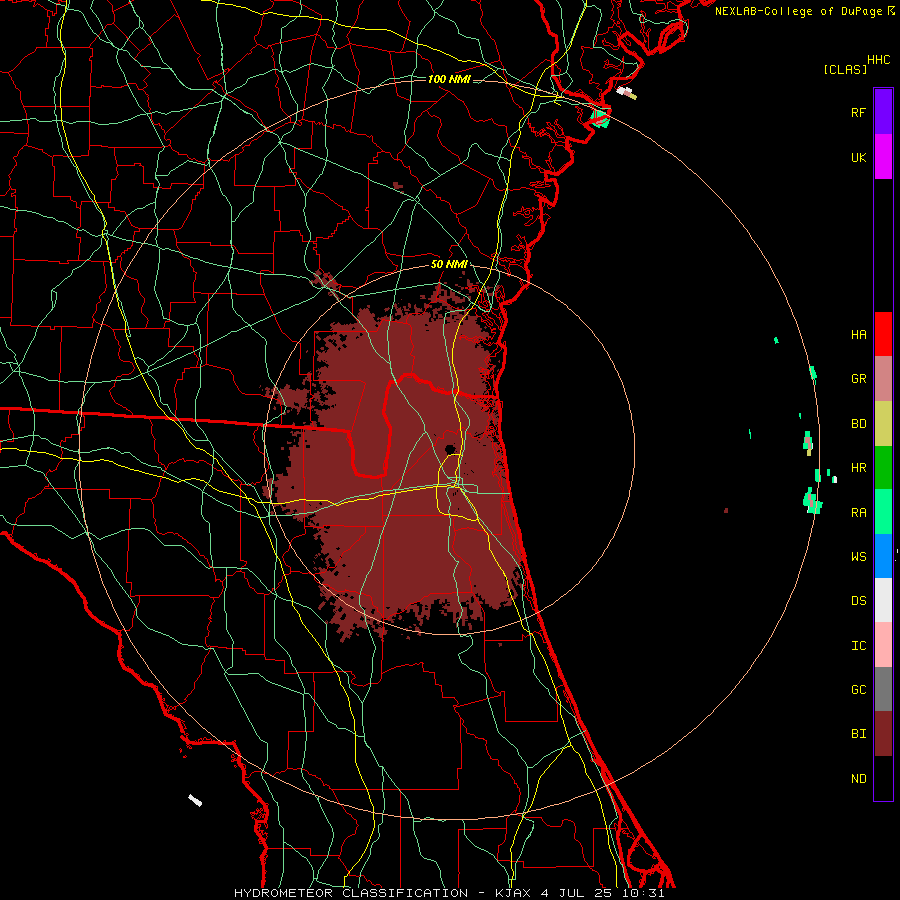The image size is (900, 900).
Task: Click the "RA" legend label
Action: point(858,512)
